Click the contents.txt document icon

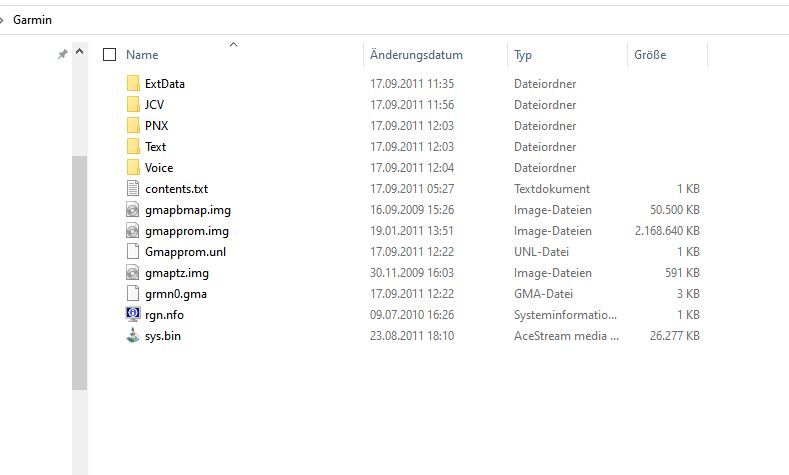click(x=133, y=189)
